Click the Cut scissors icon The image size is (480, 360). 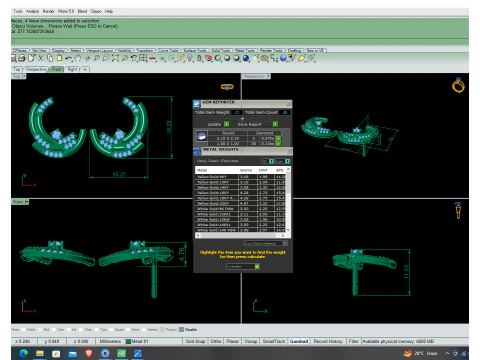click(40, 58)
